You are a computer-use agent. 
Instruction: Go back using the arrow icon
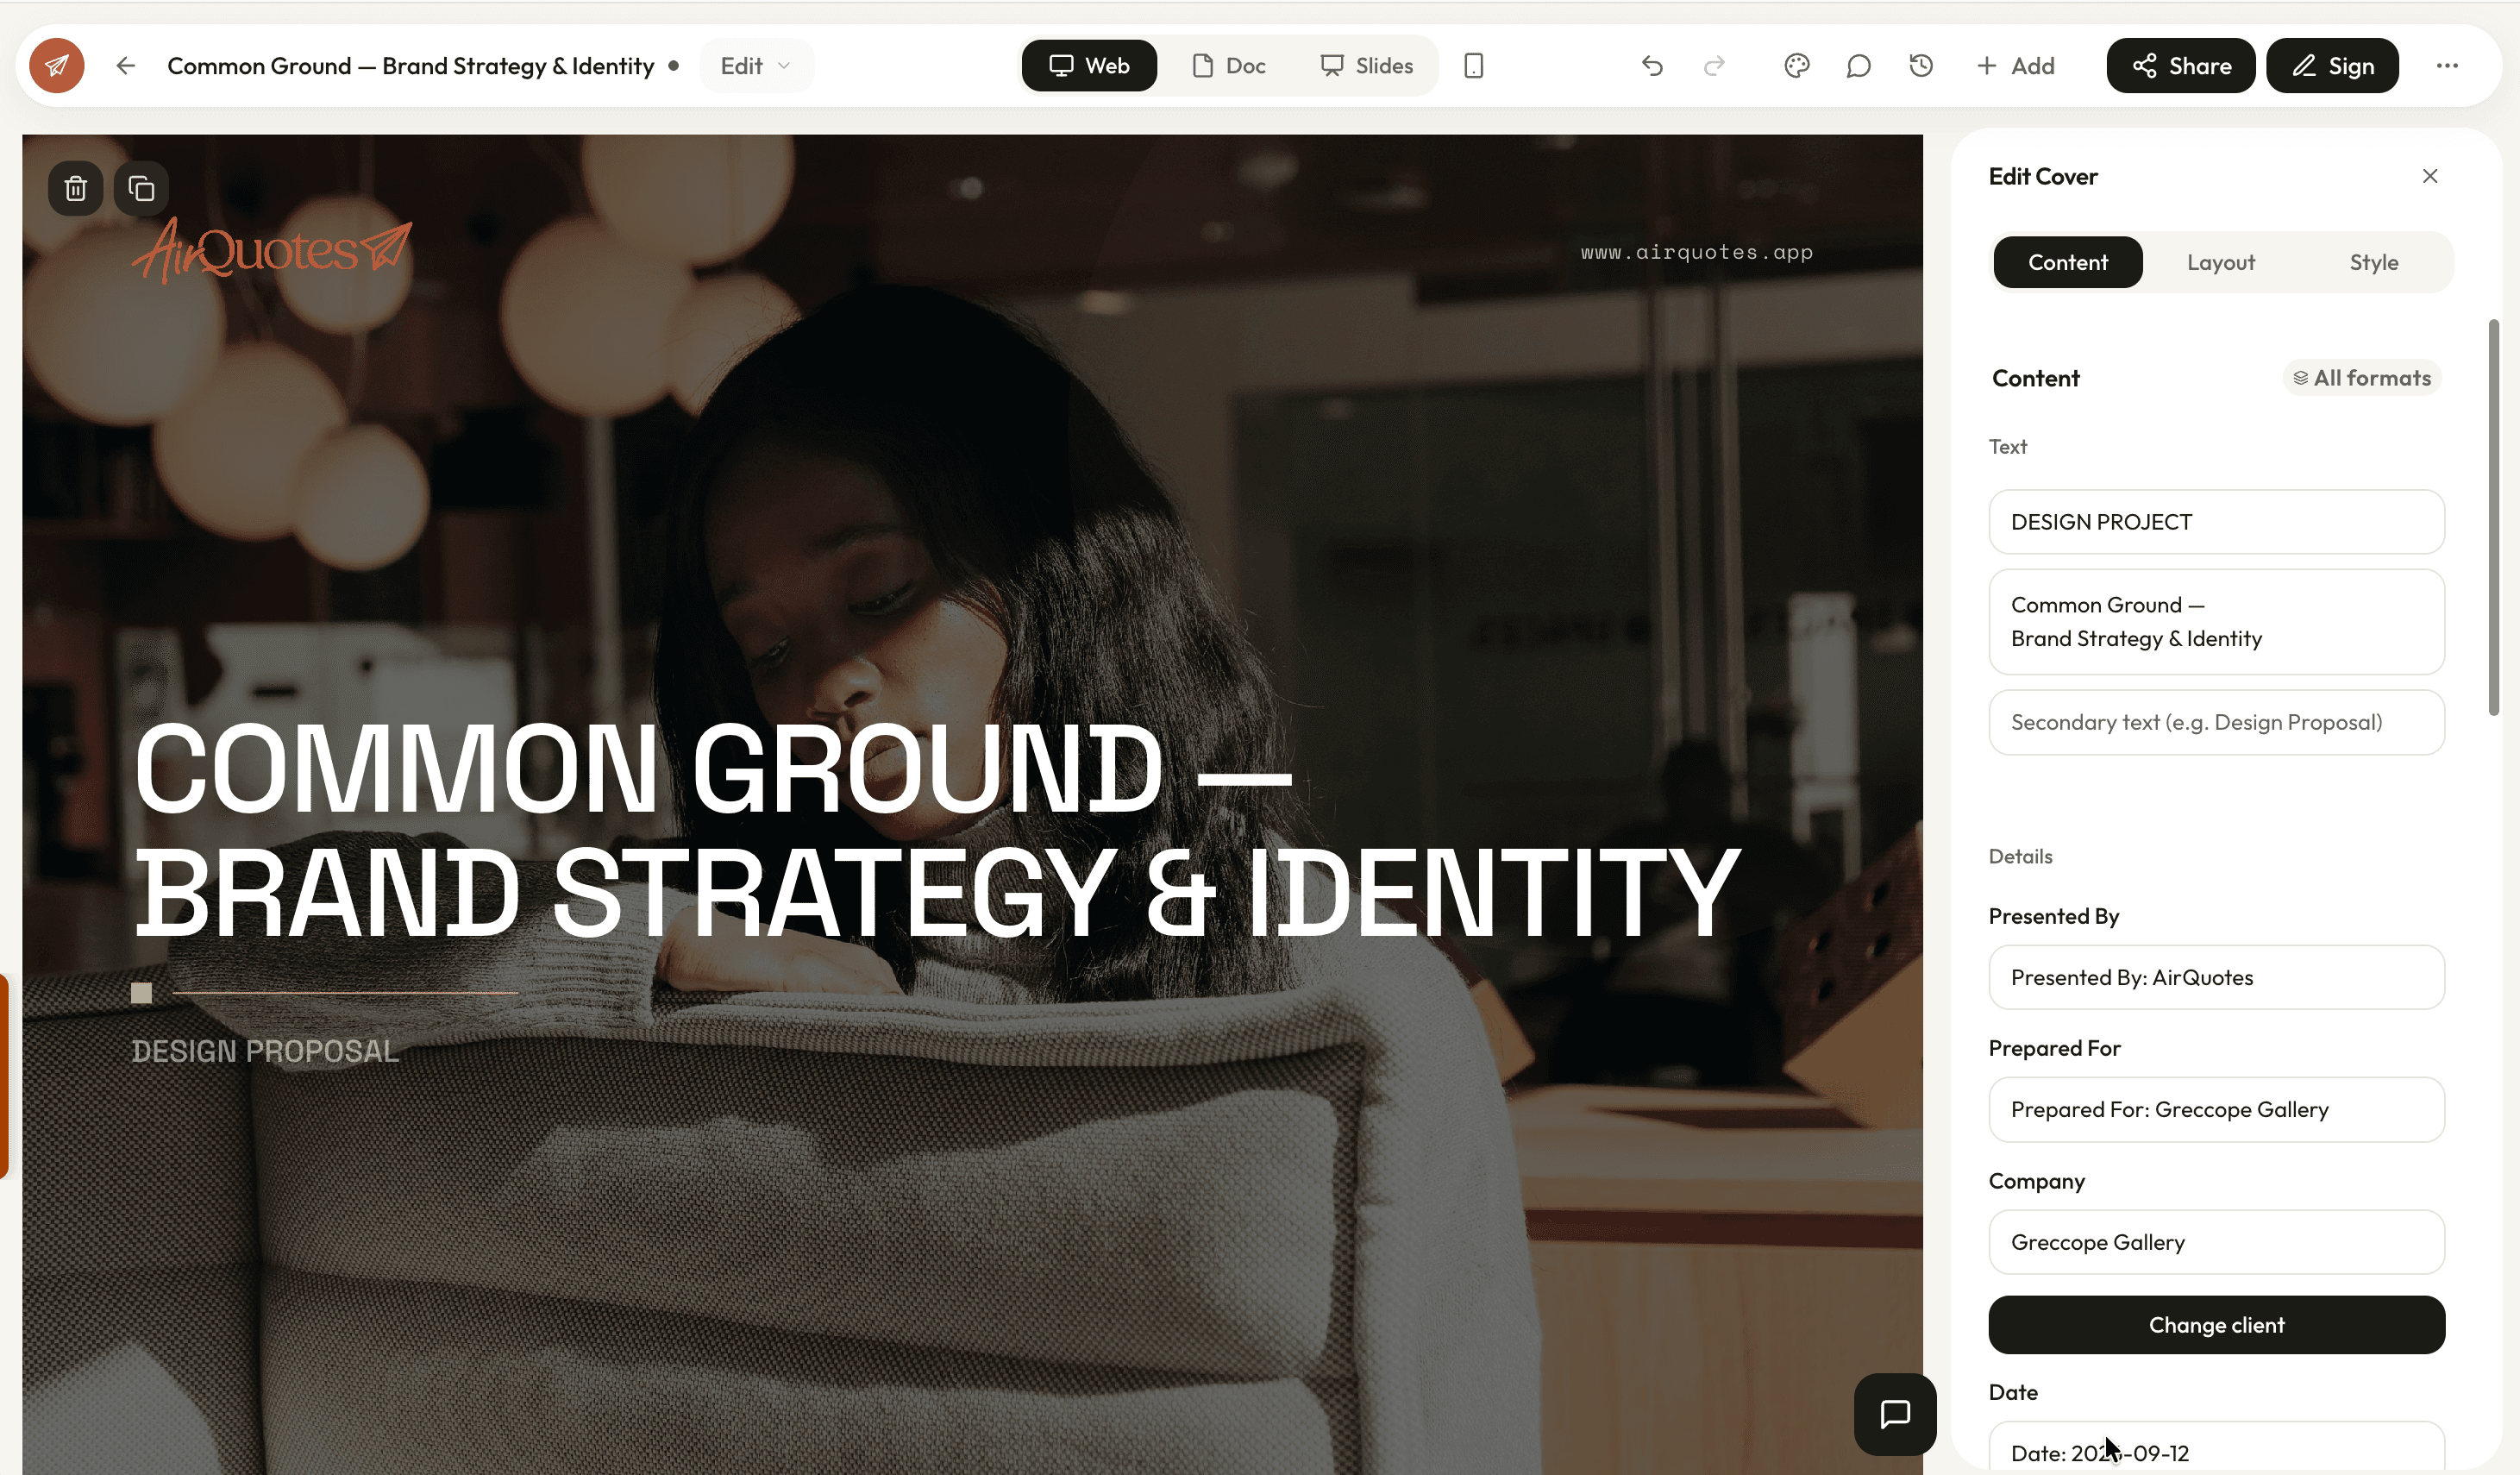[x=125, y=66]
